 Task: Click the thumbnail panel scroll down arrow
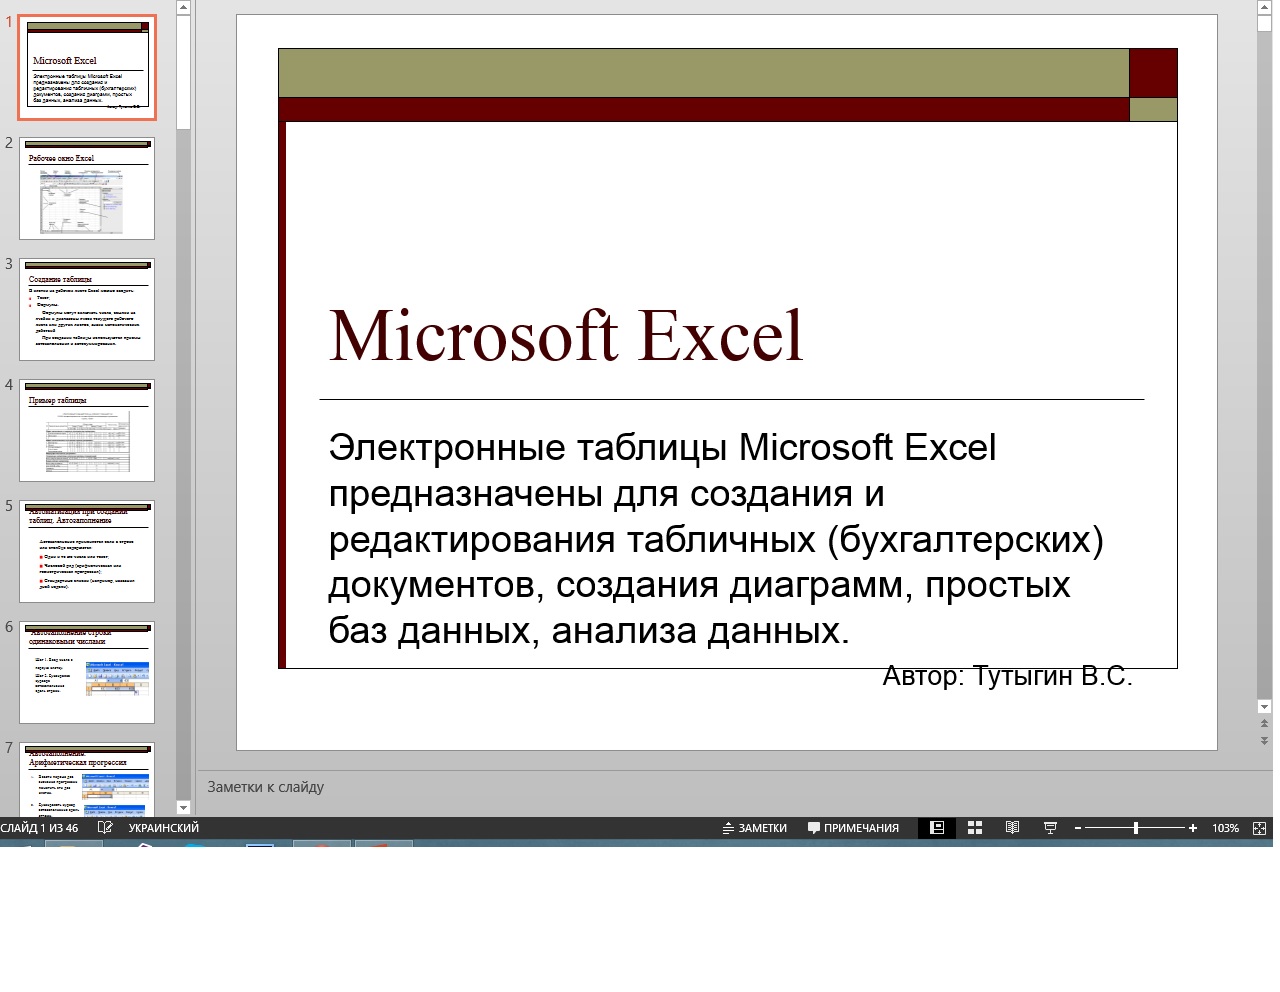pos(183,807)
